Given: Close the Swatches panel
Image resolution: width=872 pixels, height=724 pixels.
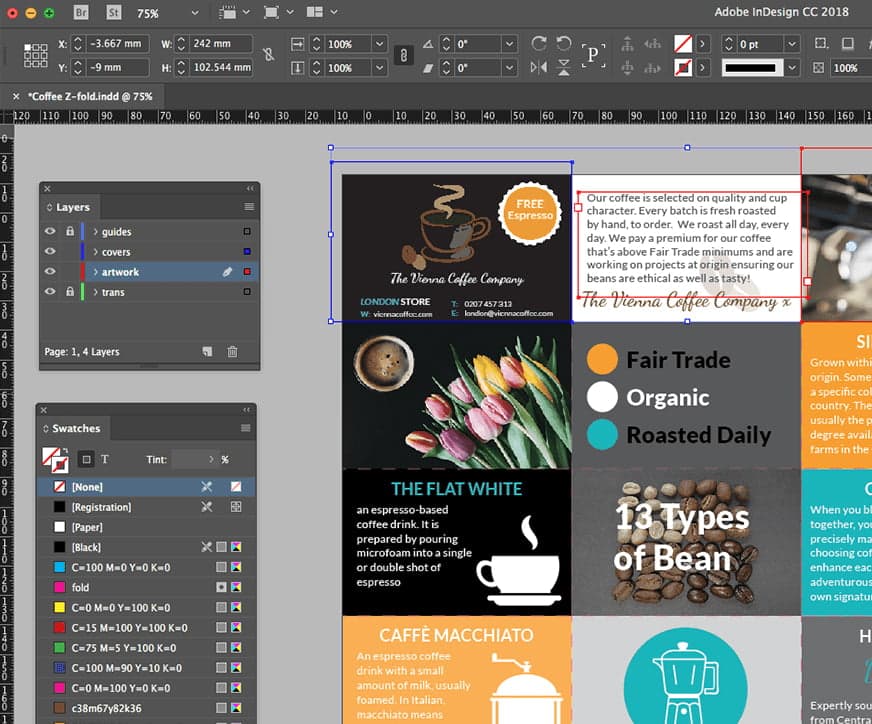Looking at the screenshot, I should (x=44, y=410).
